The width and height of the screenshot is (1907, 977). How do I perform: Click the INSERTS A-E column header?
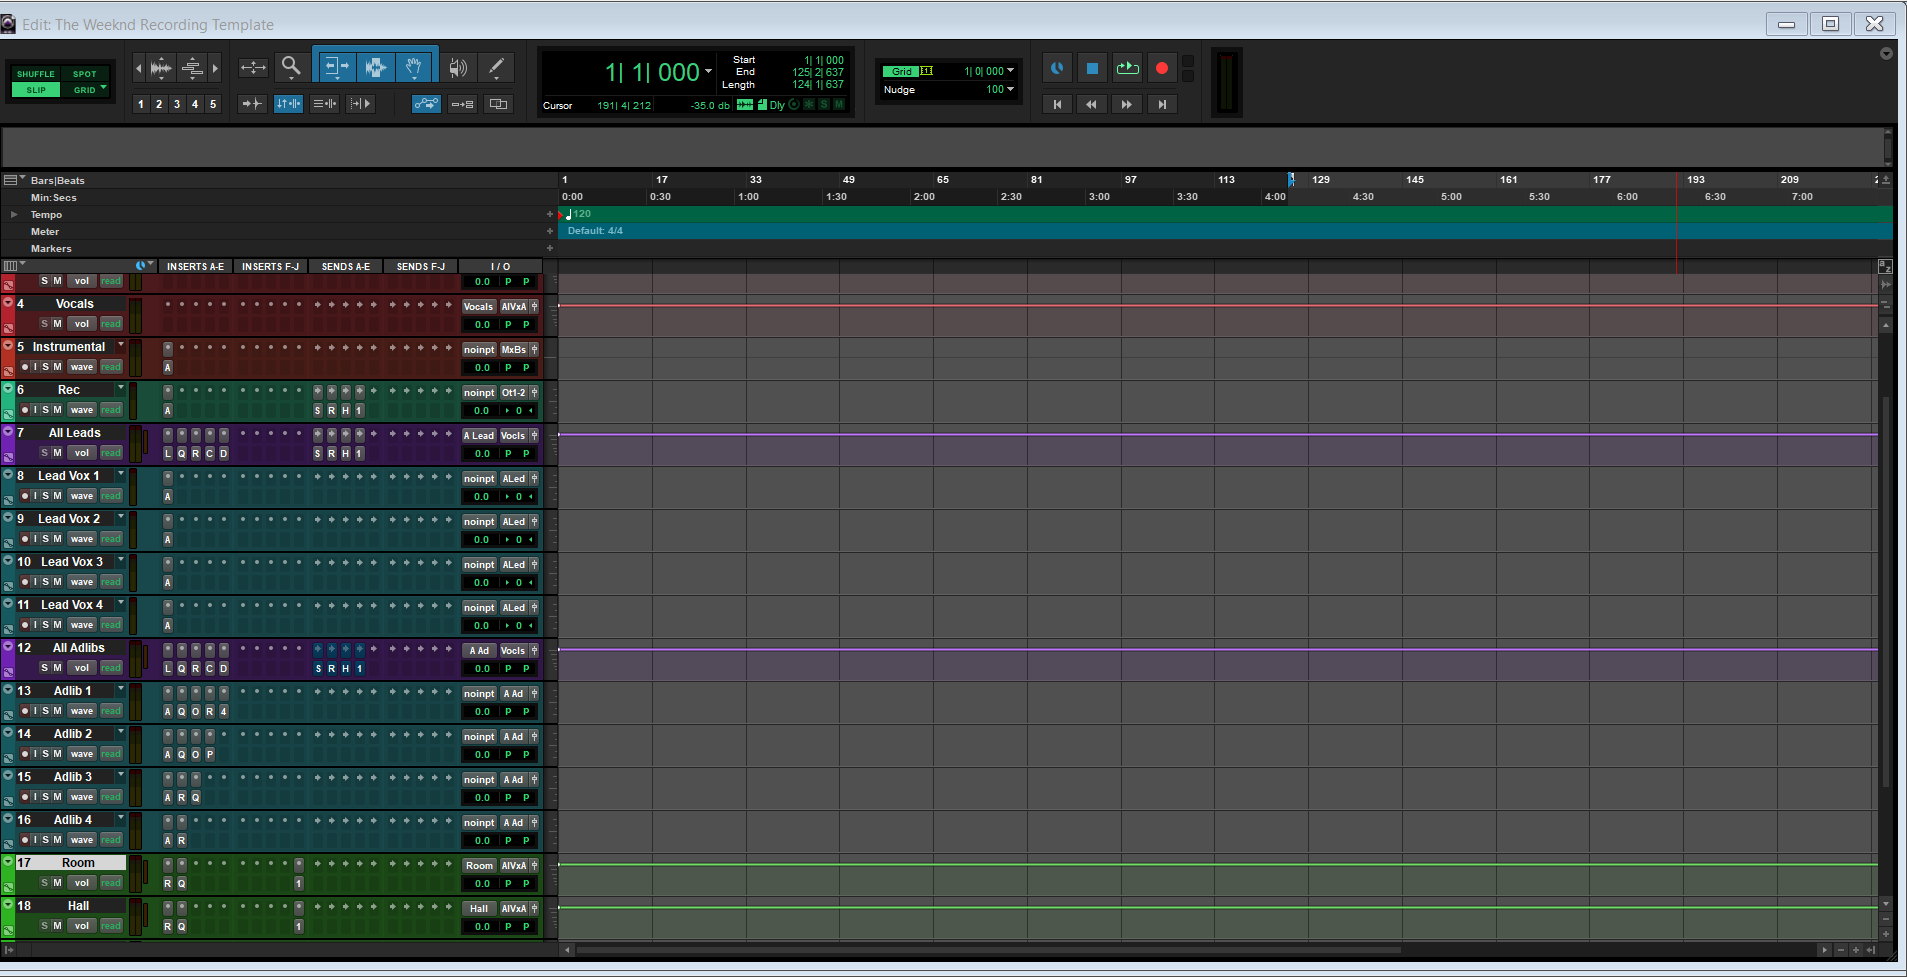click(195, 267)
